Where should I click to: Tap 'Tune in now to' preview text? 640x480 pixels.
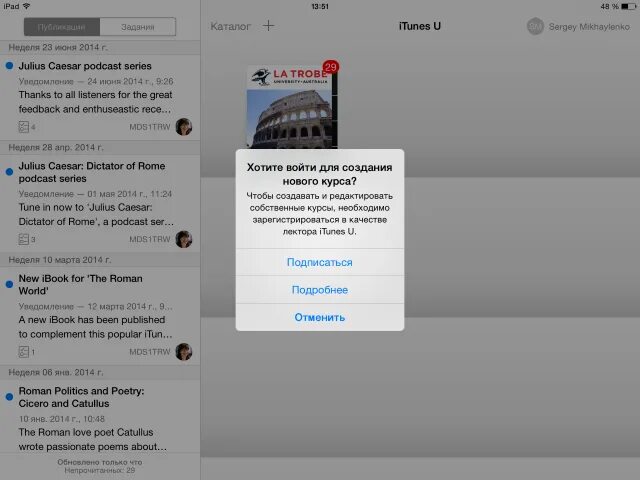pyautogui.click(x=96, y=214)
